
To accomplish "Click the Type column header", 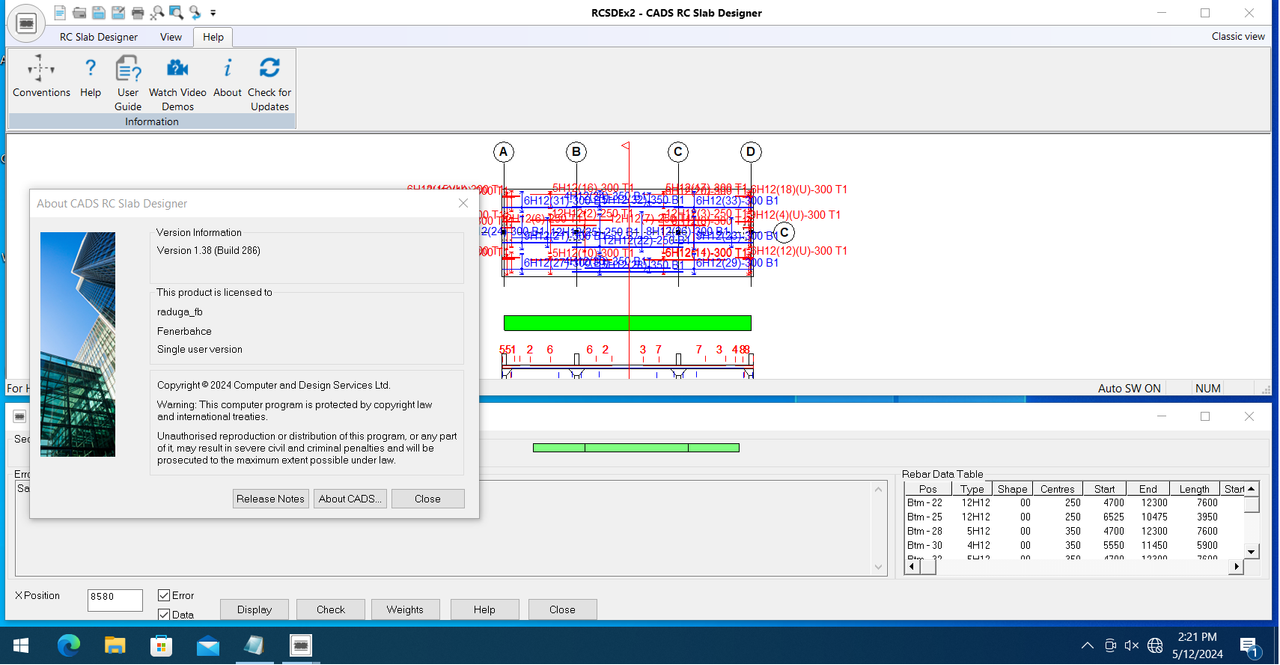I will (972, 490).
